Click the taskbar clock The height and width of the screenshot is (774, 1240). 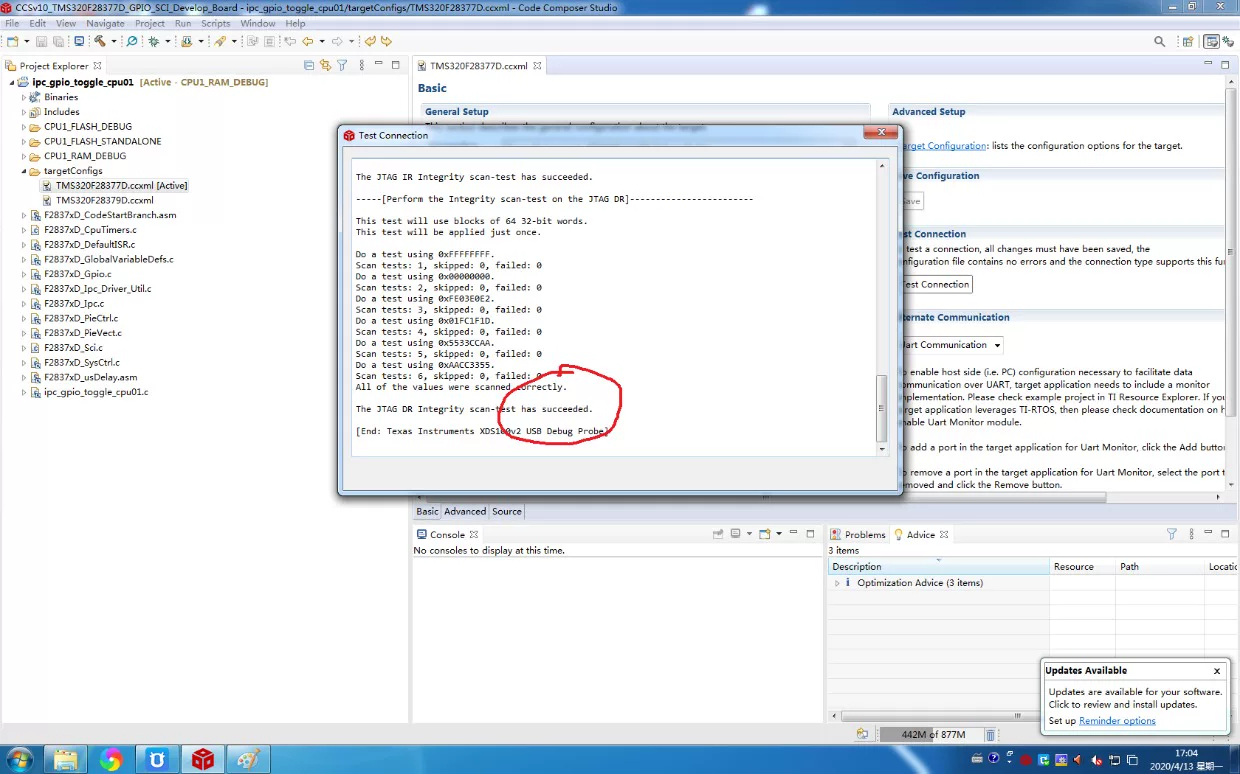coord(1186,759)
